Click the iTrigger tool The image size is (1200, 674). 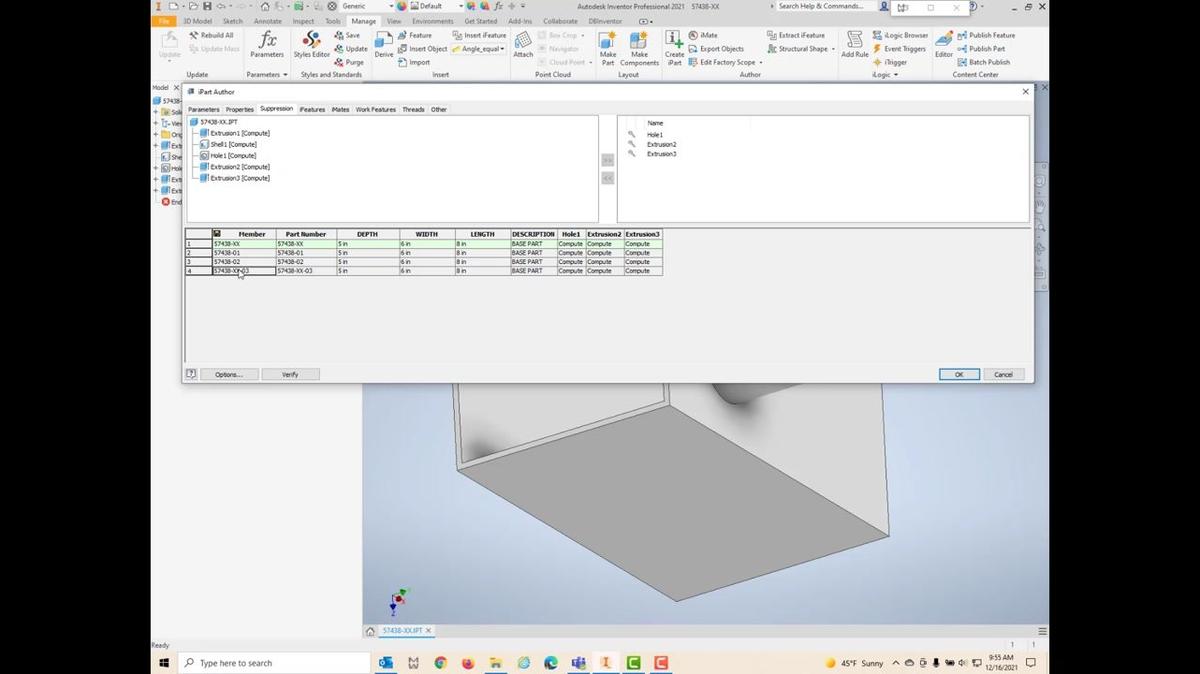click(x=890, y=62)
